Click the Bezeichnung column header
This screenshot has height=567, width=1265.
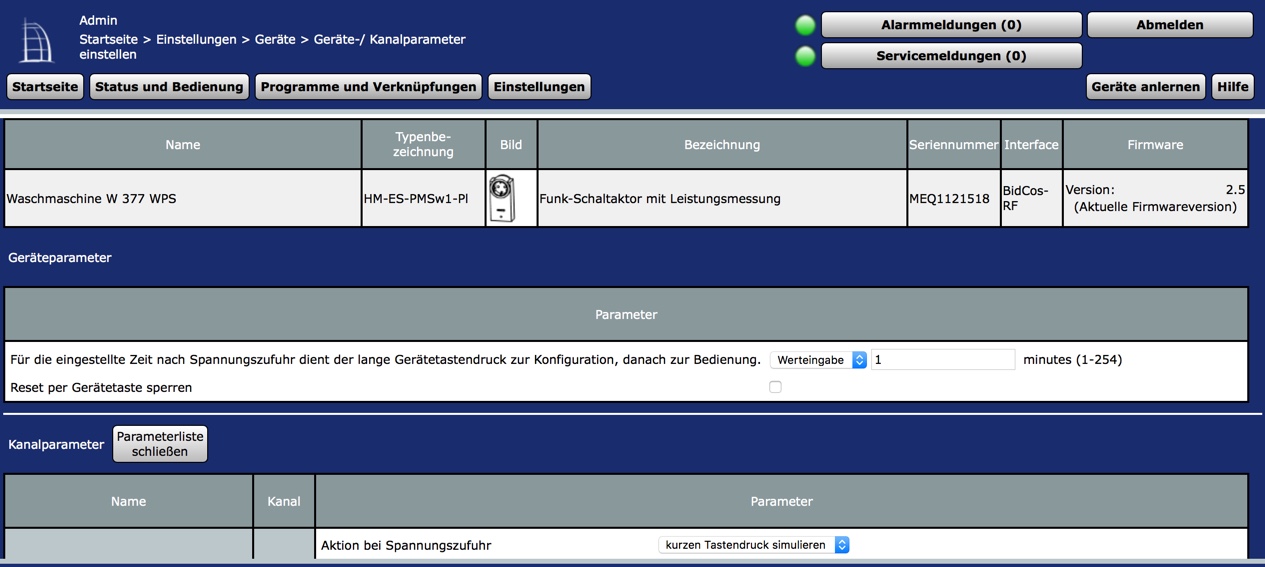722,145
